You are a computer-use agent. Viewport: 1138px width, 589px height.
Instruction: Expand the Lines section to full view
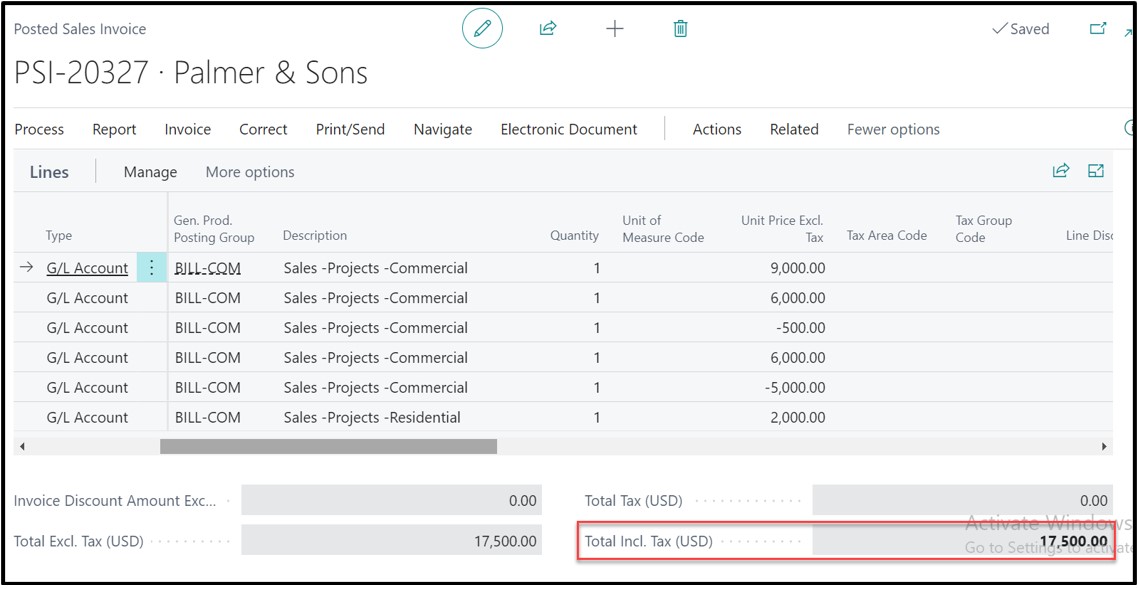click(x=1096, y=171)
